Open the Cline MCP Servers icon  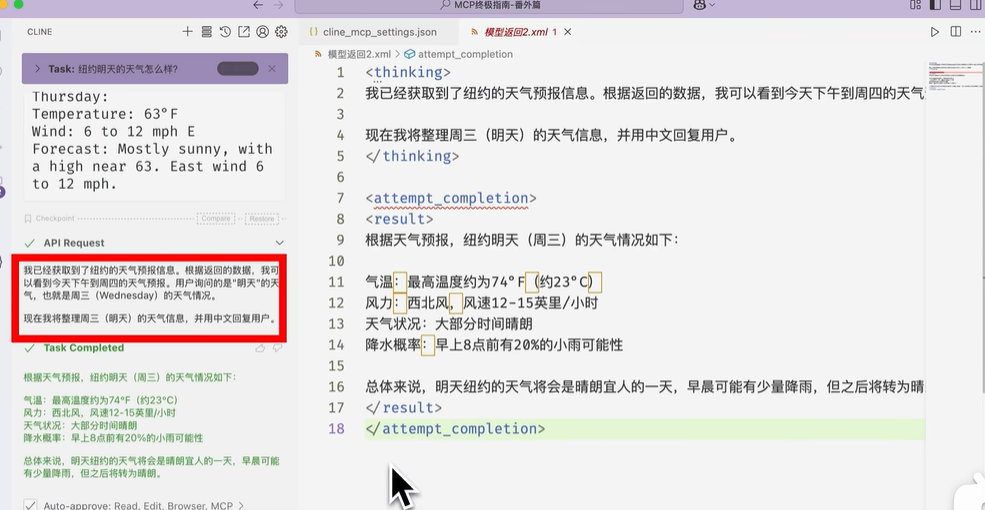[206, 31]
